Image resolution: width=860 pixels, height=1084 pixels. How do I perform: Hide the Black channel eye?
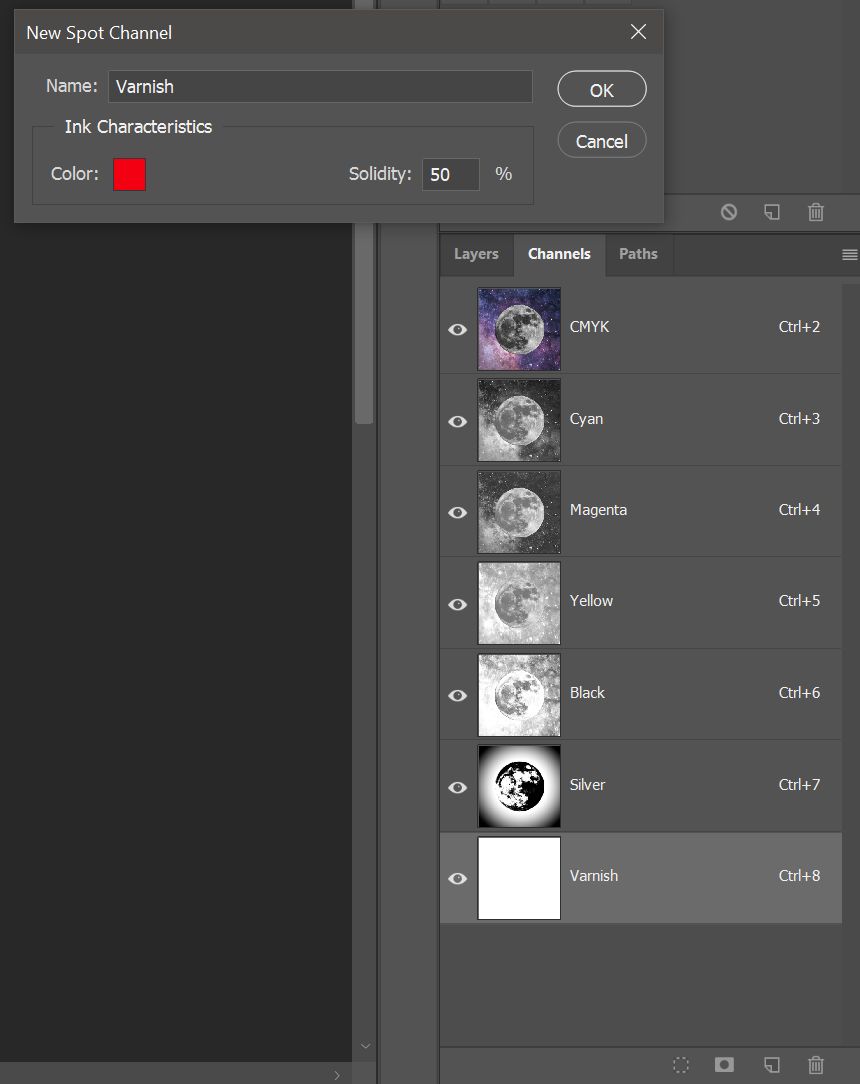(458, 695)
